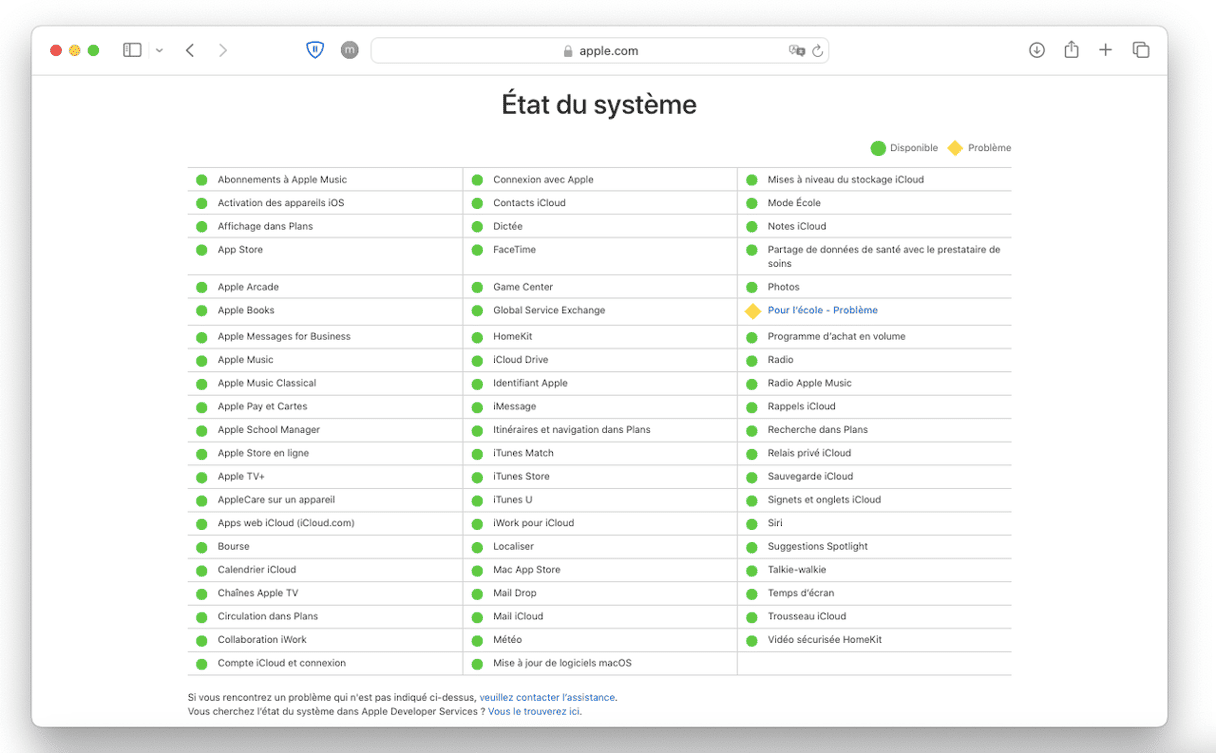This screenshot has width=1216, height=753.
Task: Show downloads with the download icon
Action: click(x=1037, y=50)
